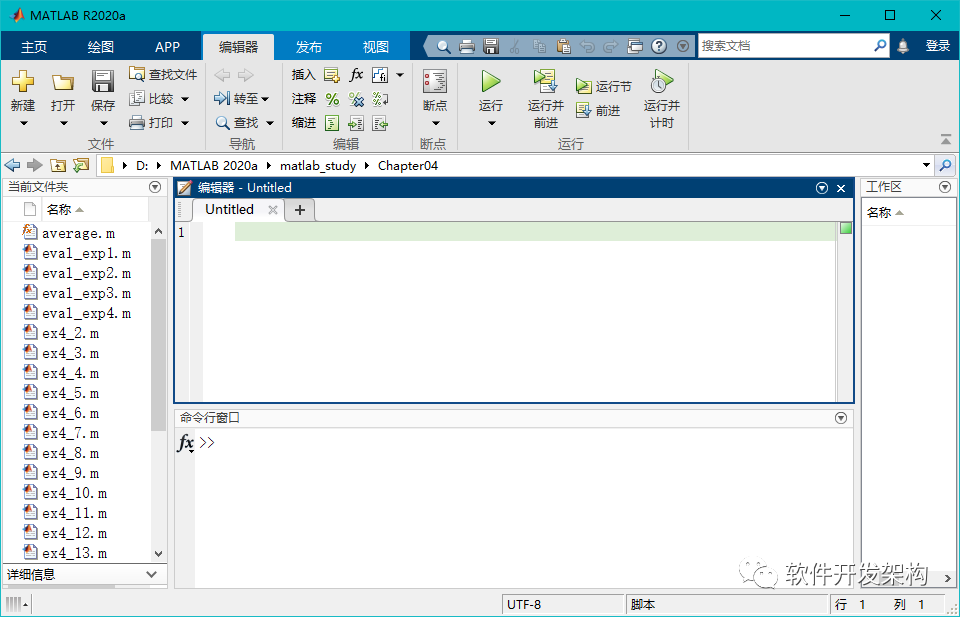Viewport: 960px width, 617px height.
Task: Click the insert function fx icon
Action: coord(356,75)
